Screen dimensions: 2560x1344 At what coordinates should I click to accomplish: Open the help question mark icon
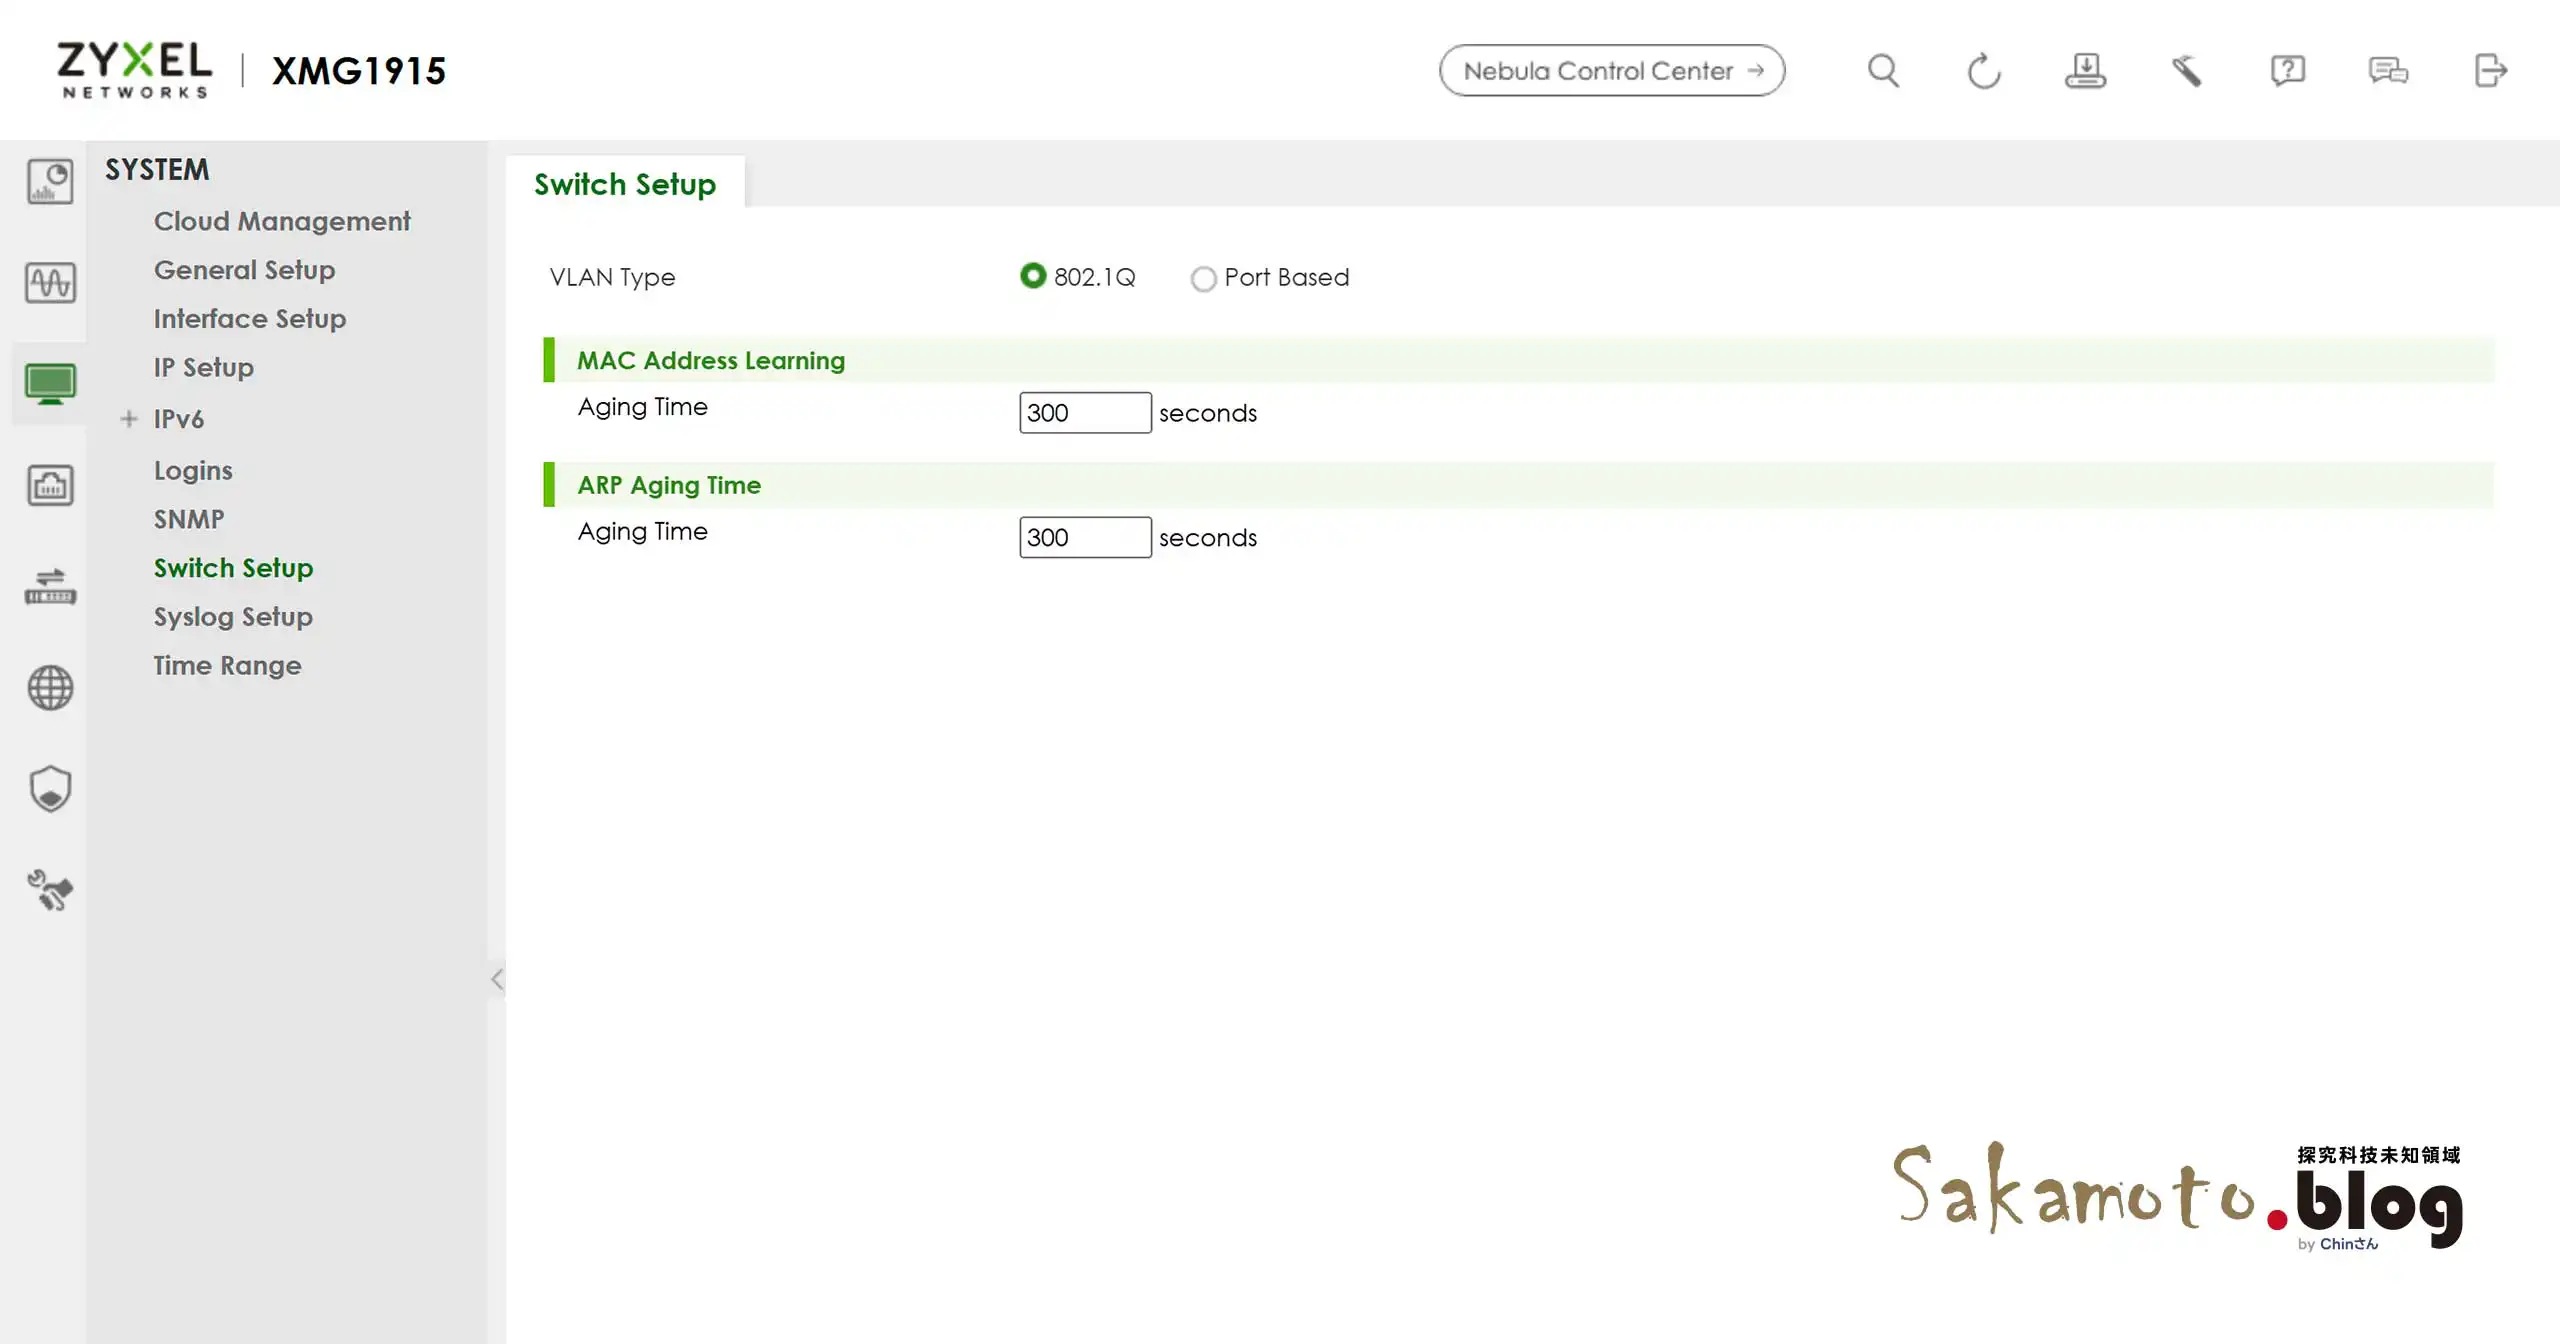coord(2287,71)
